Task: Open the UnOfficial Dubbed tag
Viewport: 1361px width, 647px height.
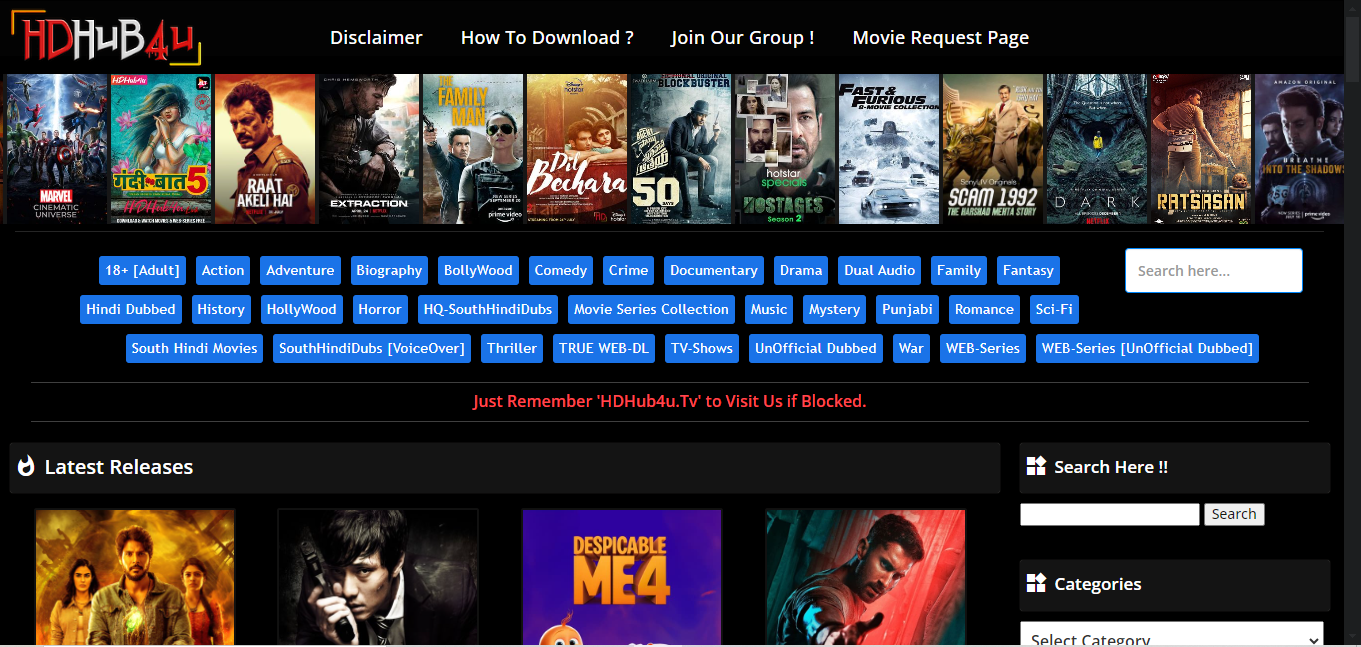Action: click(816, 348)
